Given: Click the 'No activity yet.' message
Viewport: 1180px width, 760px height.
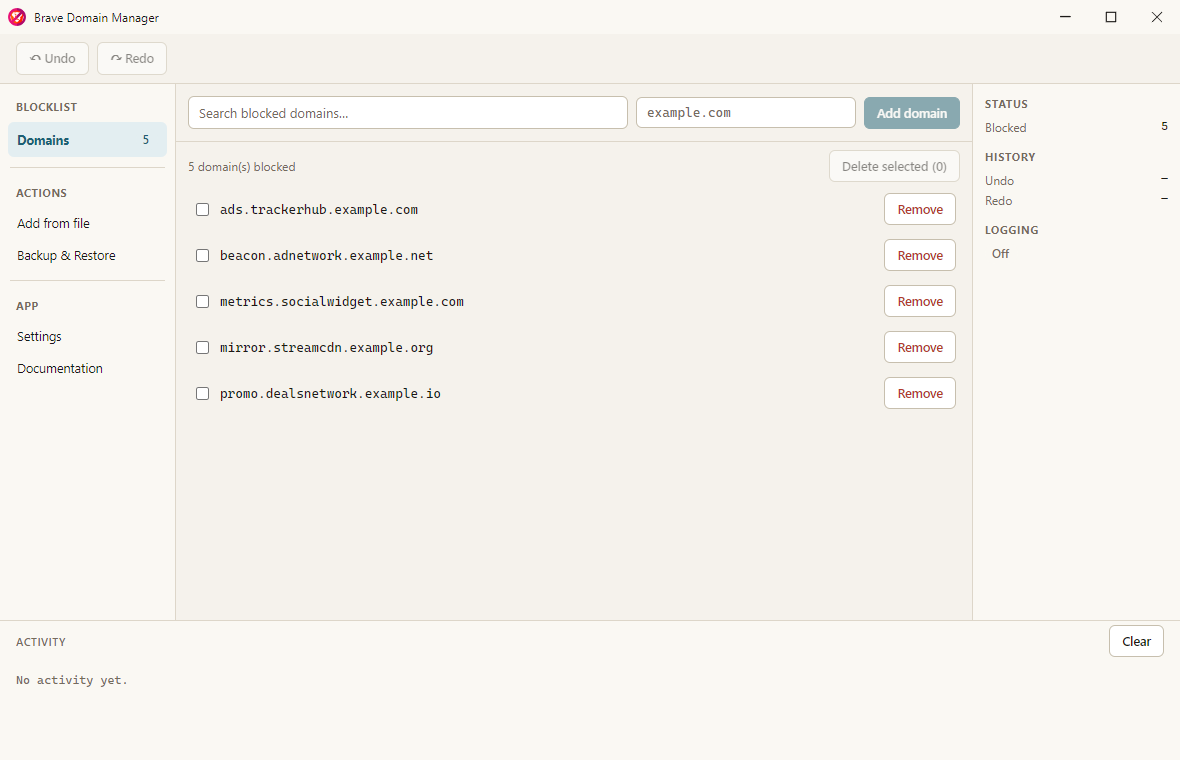Looking at the screenshot, I should coord(72,680).
